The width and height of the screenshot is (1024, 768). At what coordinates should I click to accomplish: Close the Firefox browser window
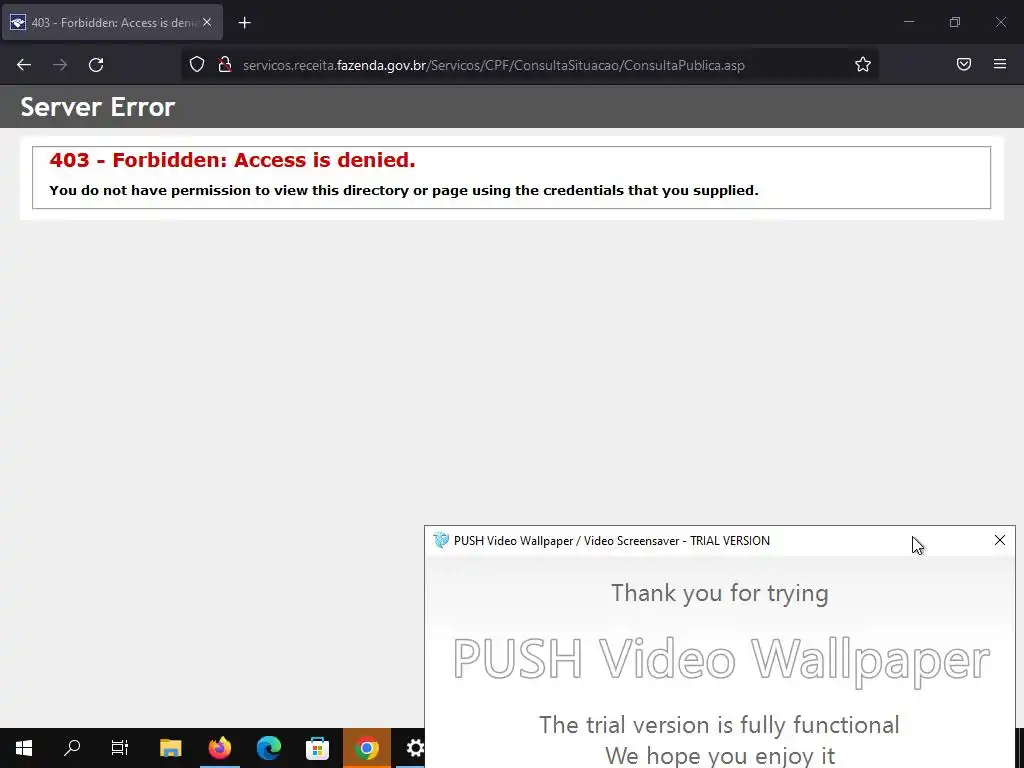pyautogui.click(x=1000, y=22)
